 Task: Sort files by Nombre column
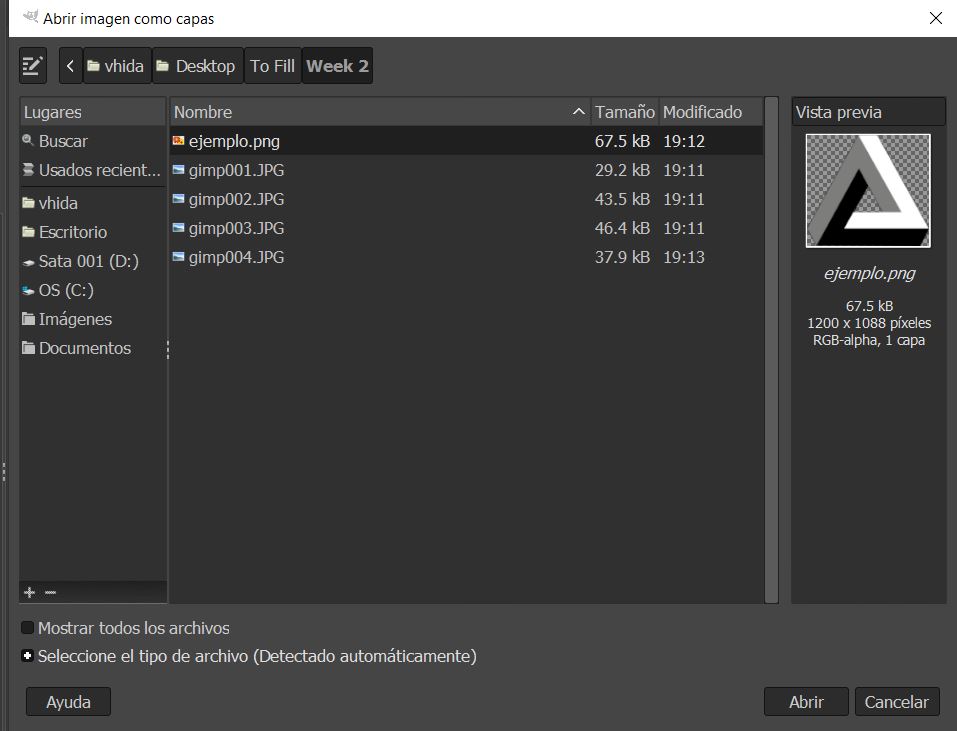pos(380,112)
